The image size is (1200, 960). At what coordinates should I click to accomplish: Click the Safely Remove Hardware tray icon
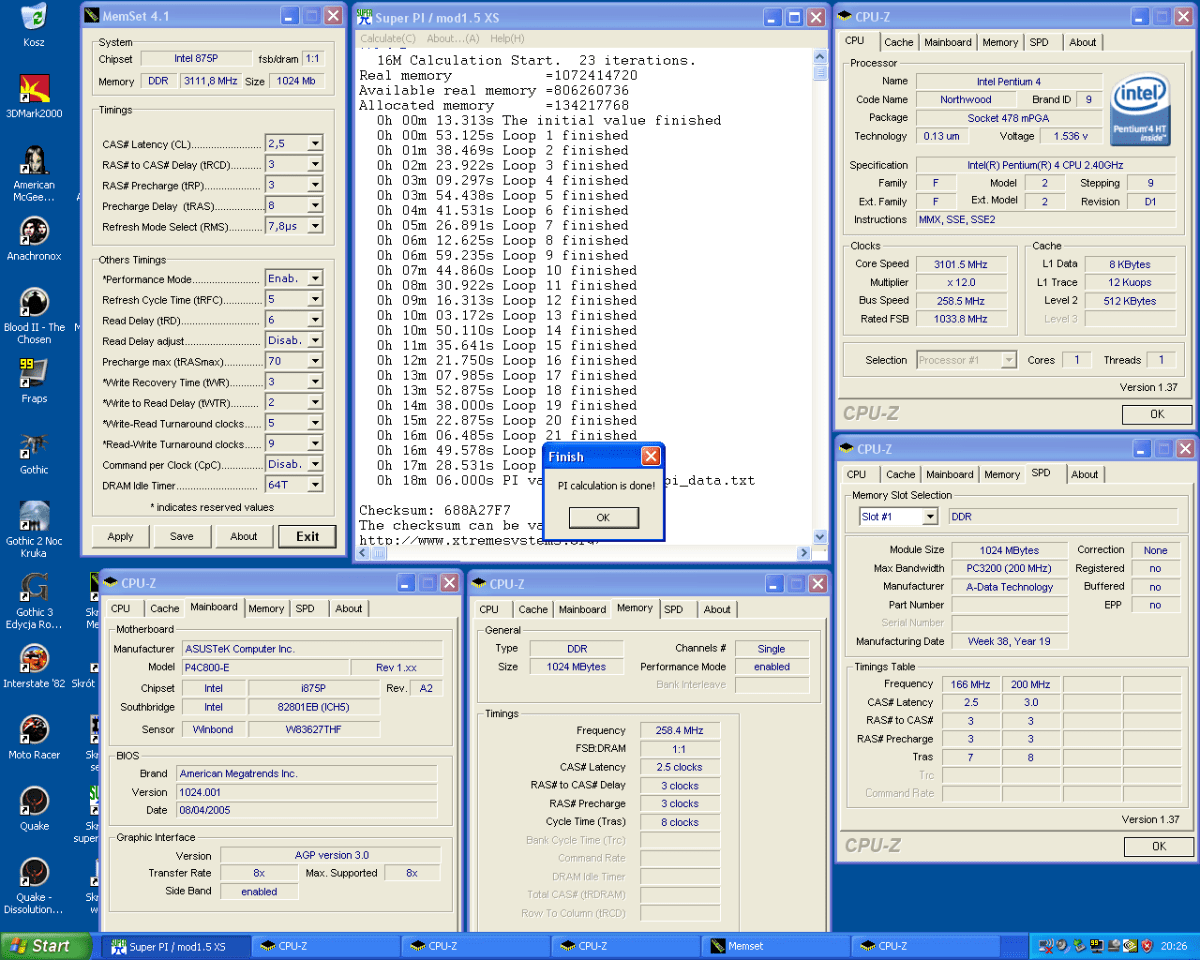click(x=1080, y=945)
